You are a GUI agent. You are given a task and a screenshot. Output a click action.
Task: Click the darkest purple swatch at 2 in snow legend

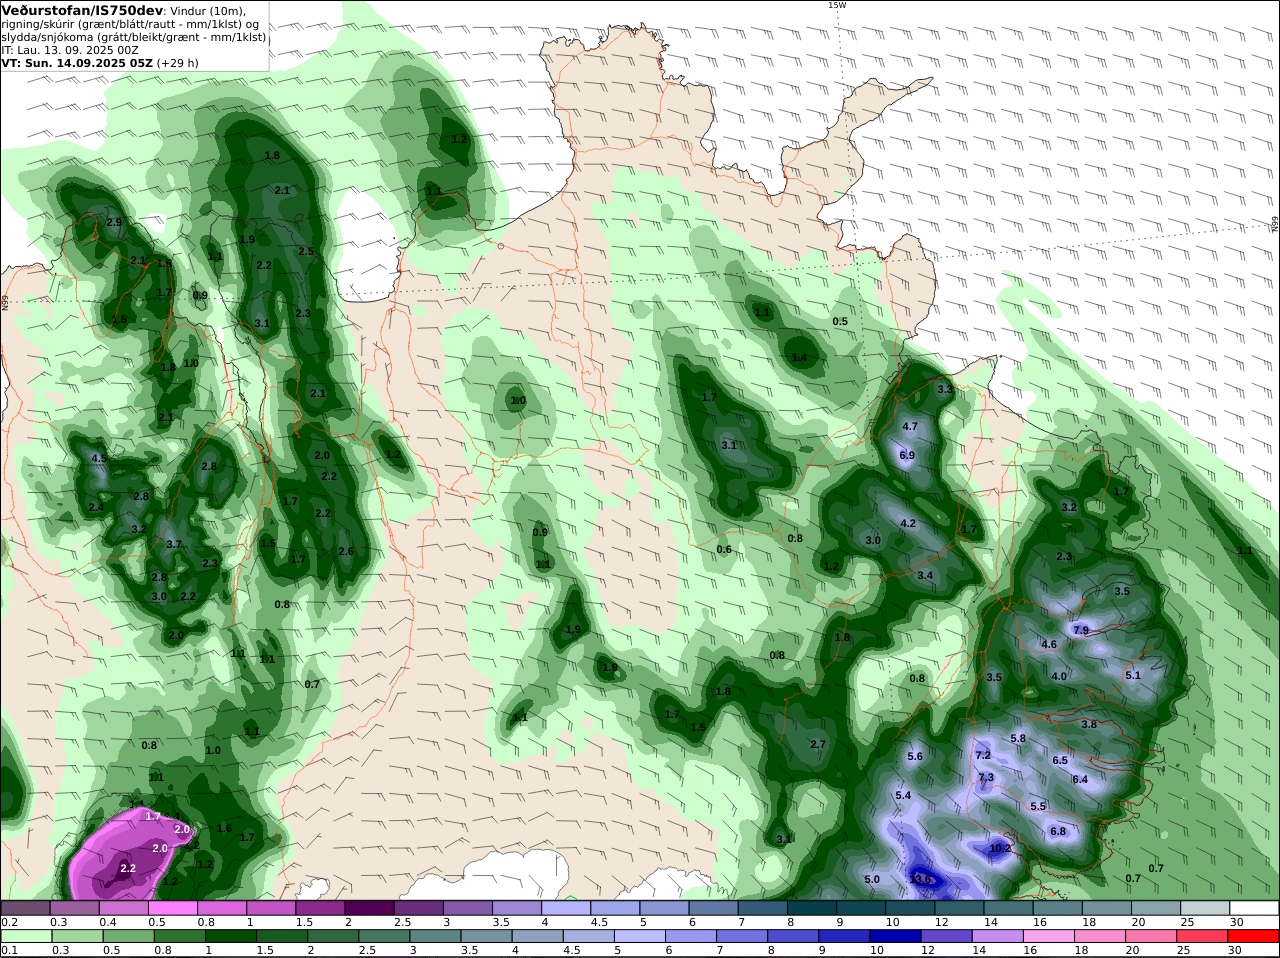[x=369, y=908]
